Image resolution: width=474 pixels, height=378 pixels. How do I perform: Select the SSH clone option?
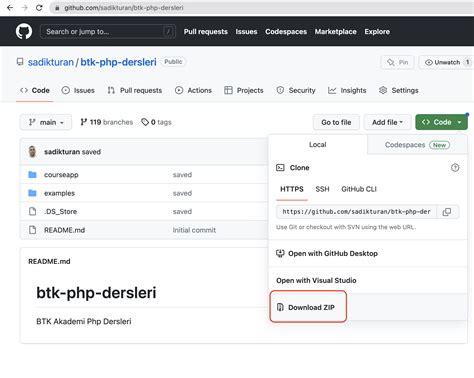[x=322, y=189]
